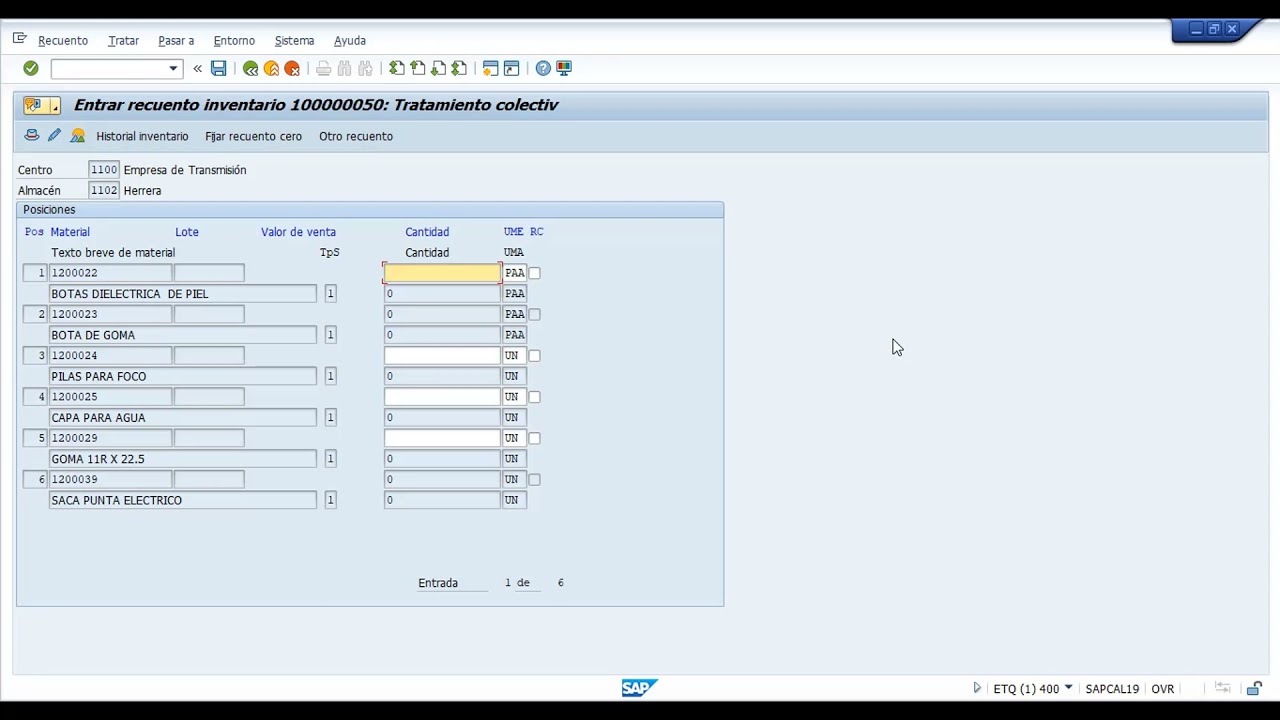Tick the RC checkbox for material 1200022
The image size is (1280, 720).
(x=534, y=273)
